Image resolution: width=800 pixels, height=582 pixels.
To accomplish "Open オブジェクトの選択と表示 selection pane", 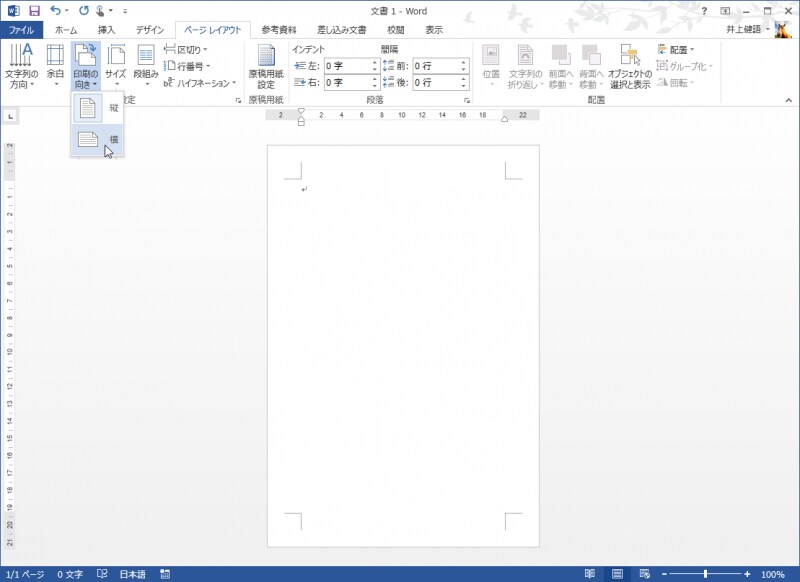I will pyautogui.click(x=630, y=66).
